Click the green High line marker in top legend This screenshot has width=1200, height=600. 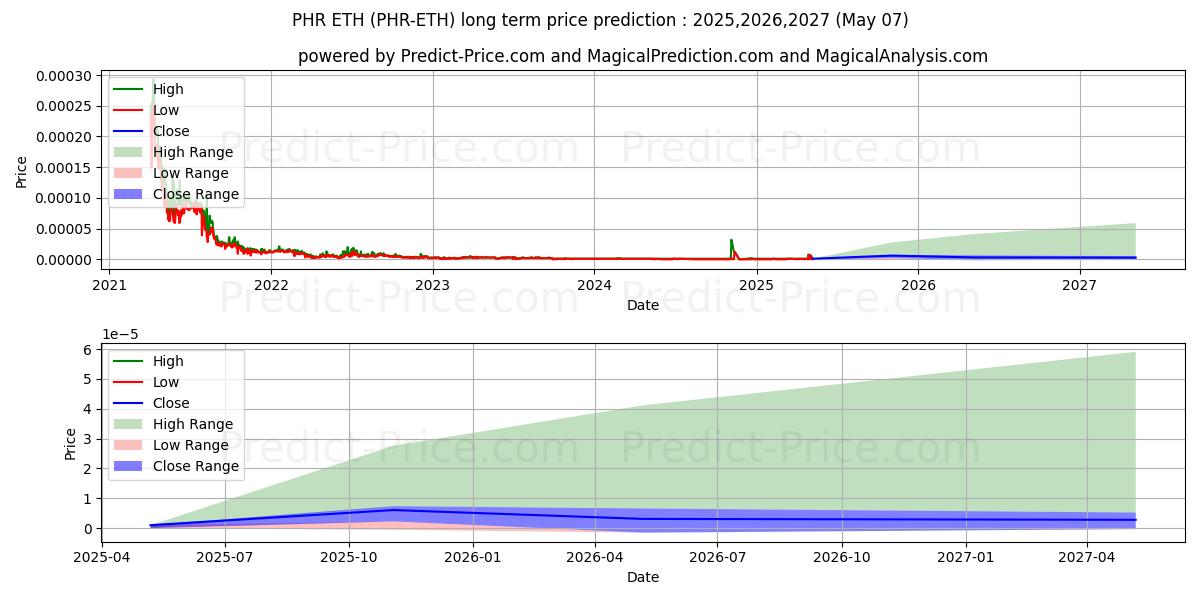(129, 89)
